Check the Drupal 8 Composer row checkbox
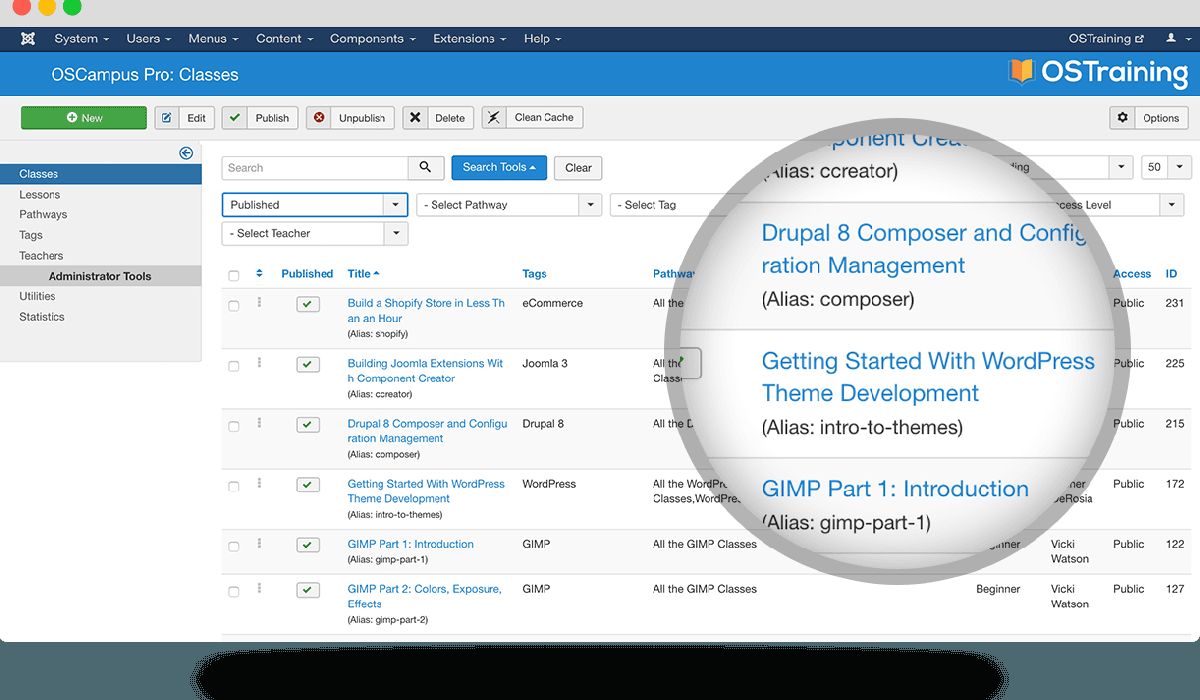Viewport: 1200px width, 700px height. click(234, 427)
